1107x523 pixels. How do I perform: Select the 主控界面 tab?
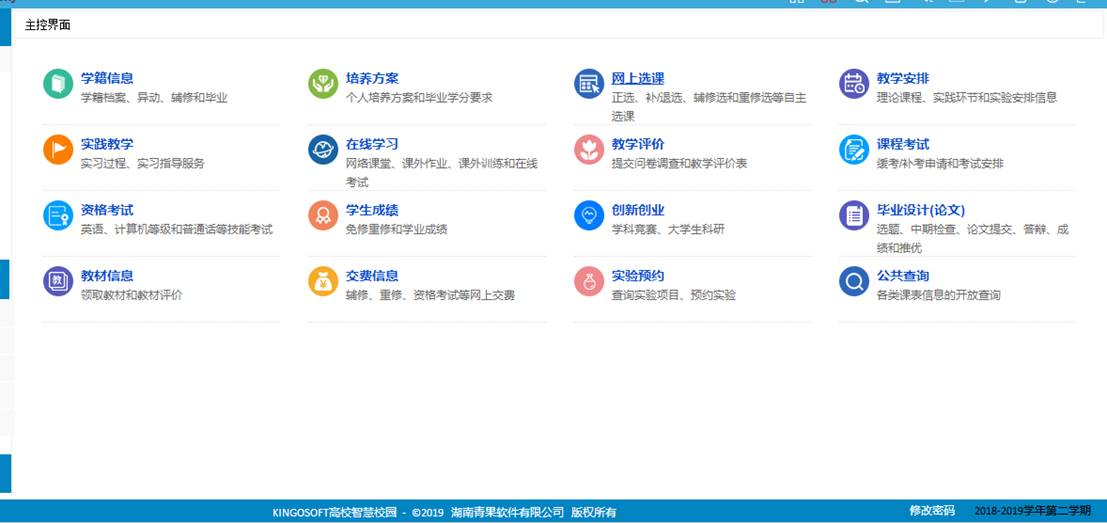47,25
